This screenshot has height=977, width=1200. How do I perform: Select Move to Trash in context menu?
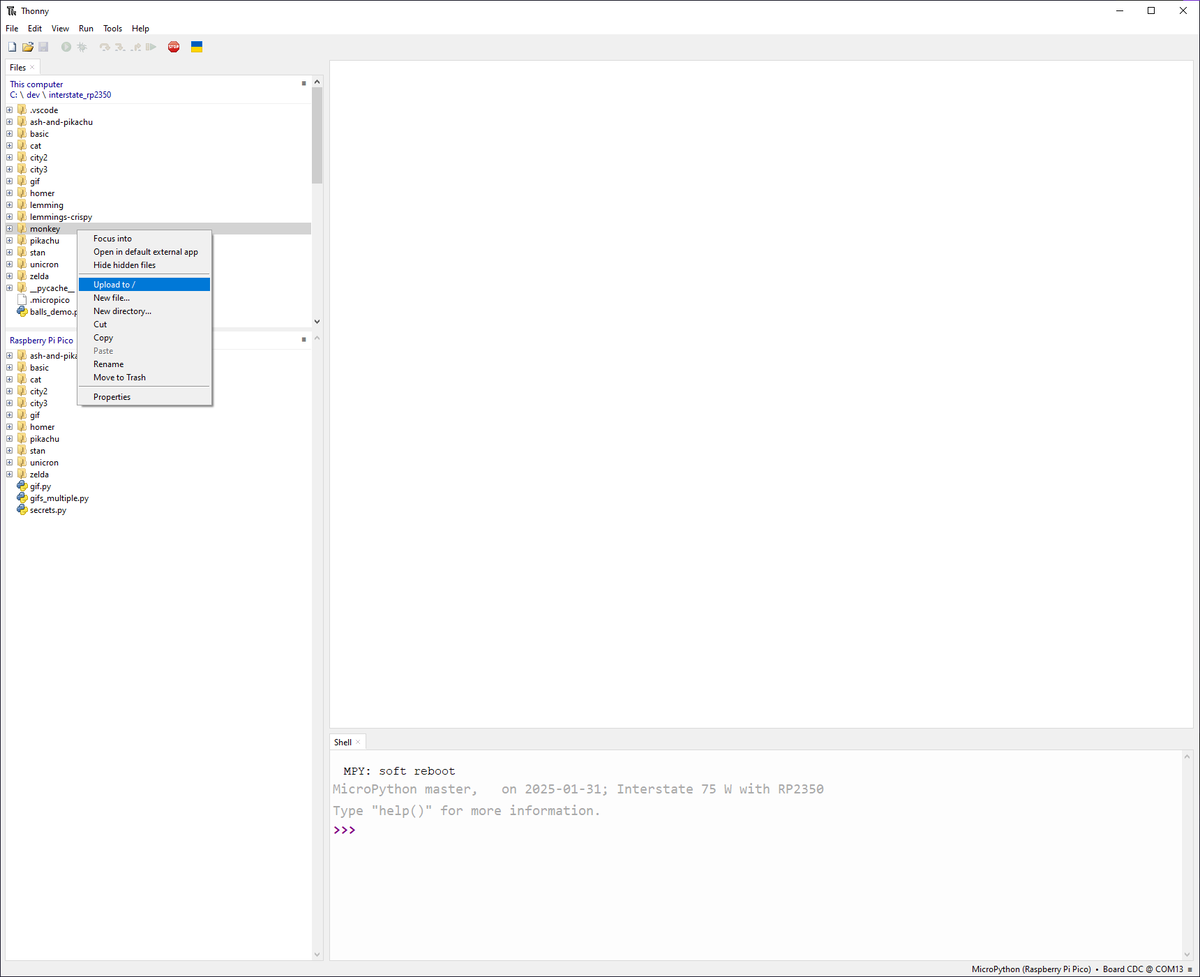[x=144, y=377]
